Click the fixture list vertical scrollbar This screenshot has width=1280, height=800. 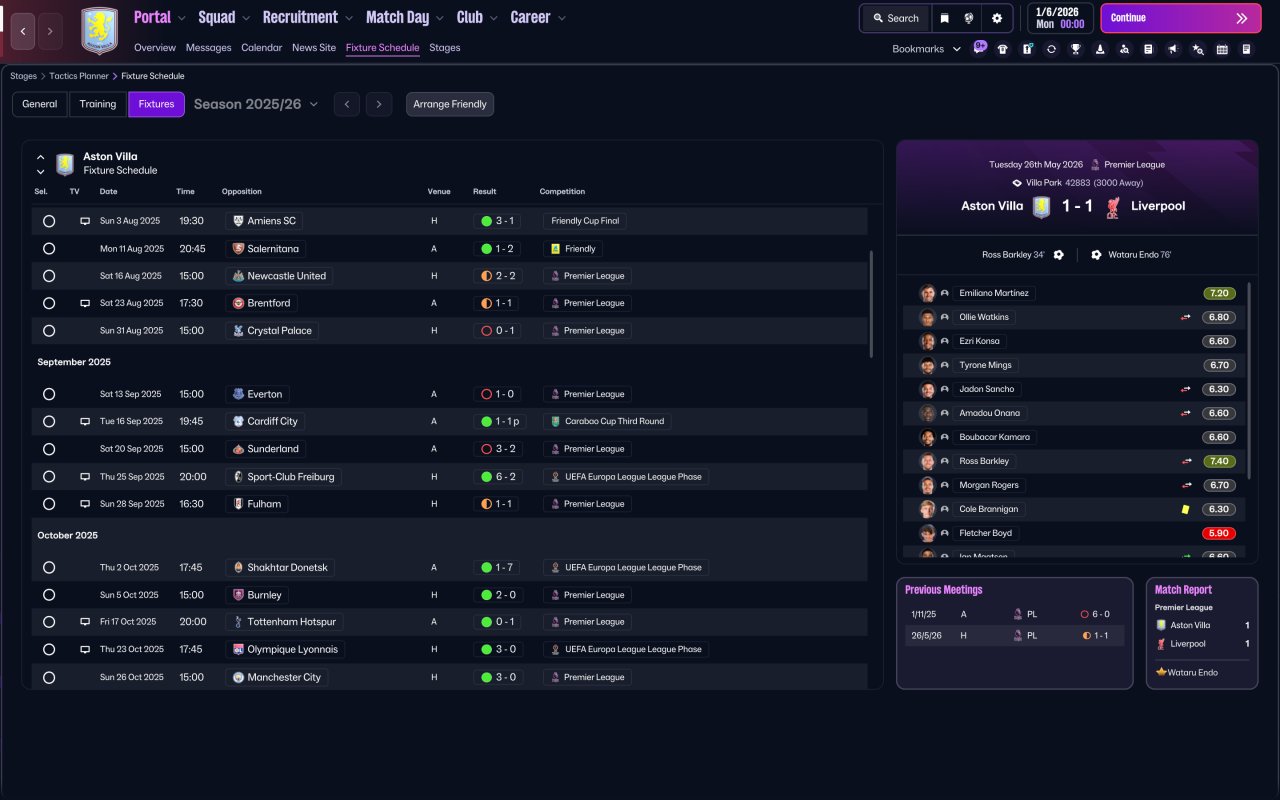(x=871, y=304)
